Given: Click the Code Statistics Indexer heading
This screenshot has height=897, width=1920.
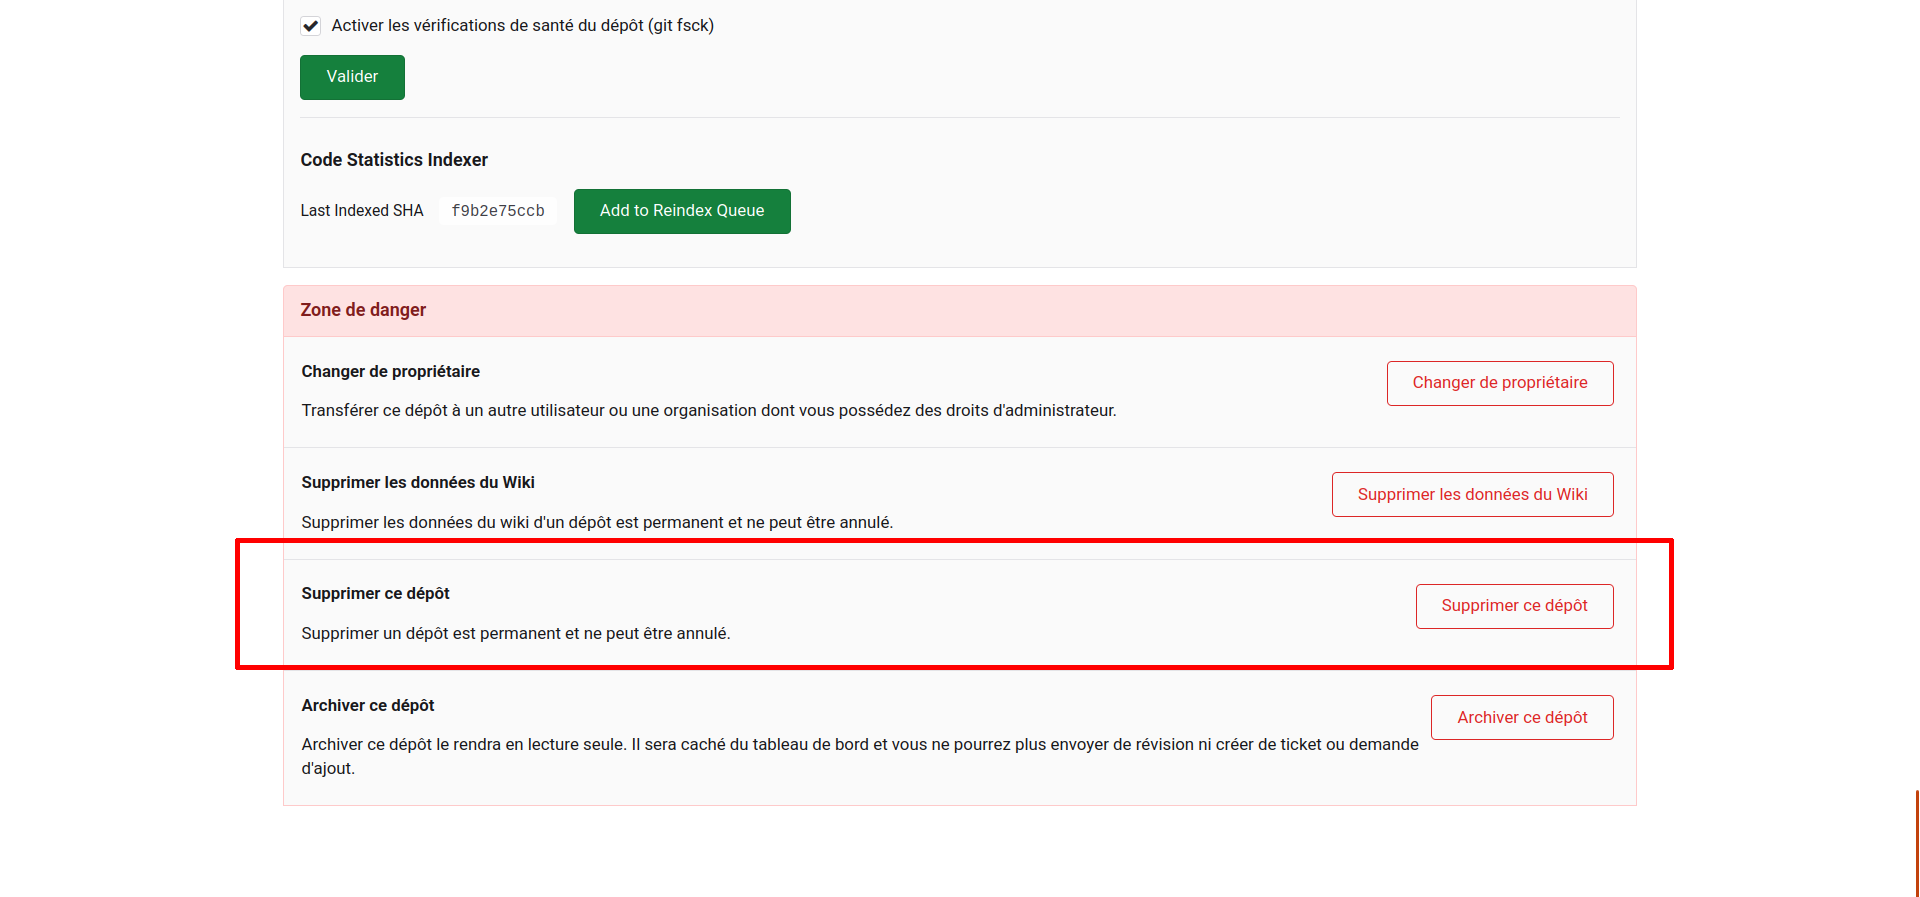Looking at the screenshot, I should pyautogui.click(x=394, y=160).
